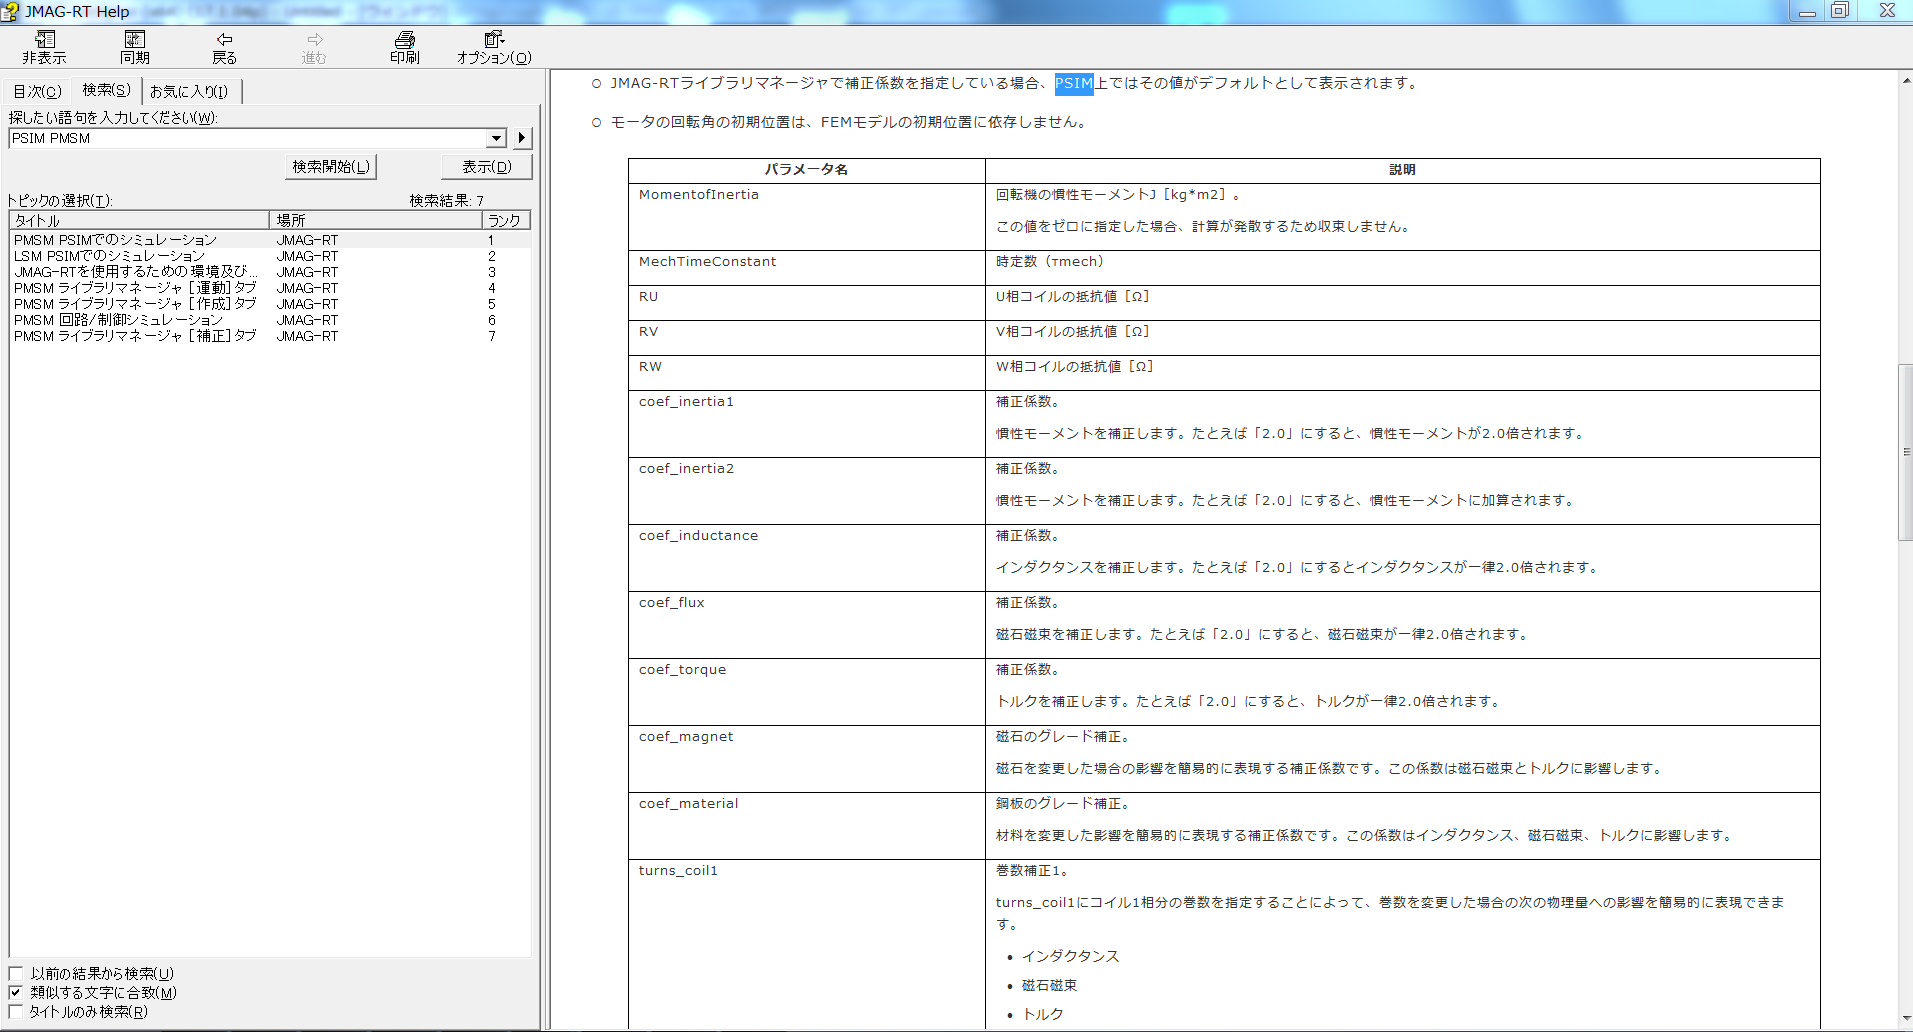Click the content pane vertical scrollbar thumb

(x=1905, y=452)
